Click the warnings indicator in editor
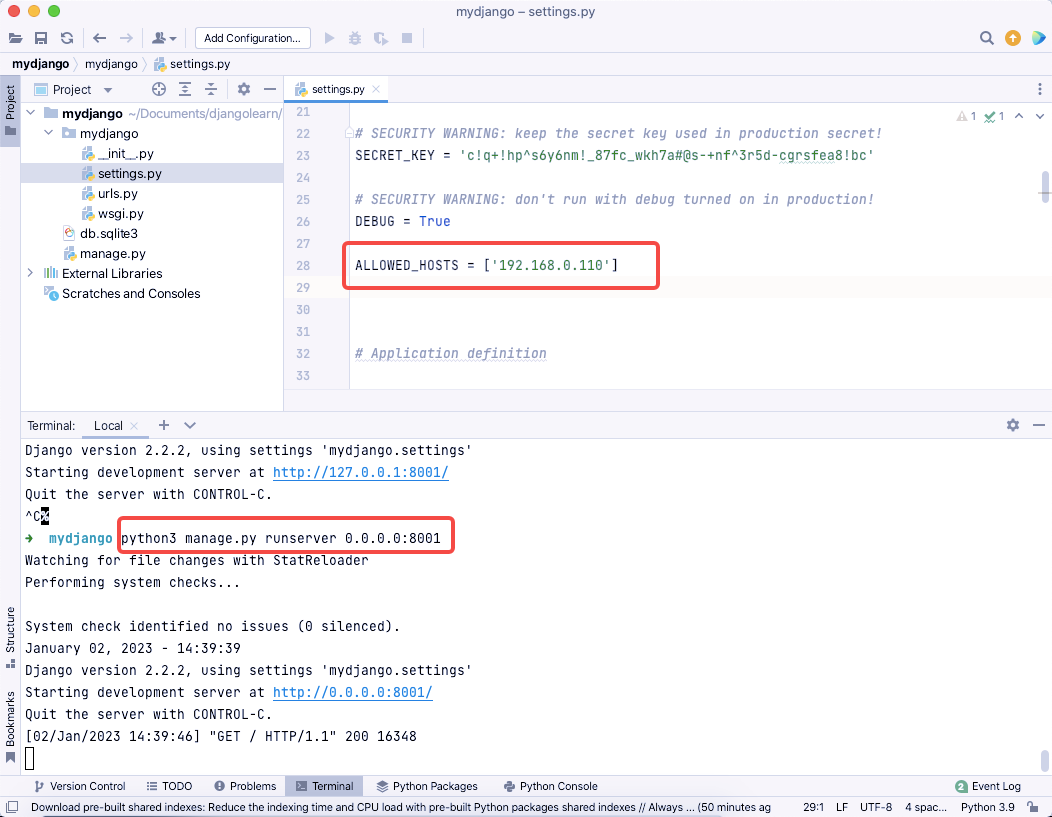Image resolution: width=1052 pixels, height=817 pixels. (x=966, y=116)
